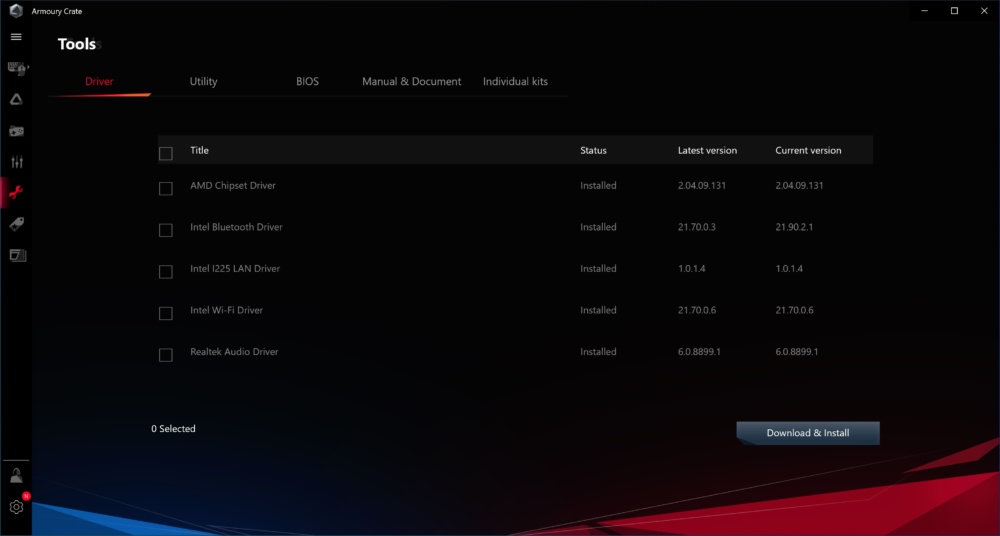Click the Realtek Audio Driver title
Viewport: 1000px width, 536px height.
tap(234, 352)
